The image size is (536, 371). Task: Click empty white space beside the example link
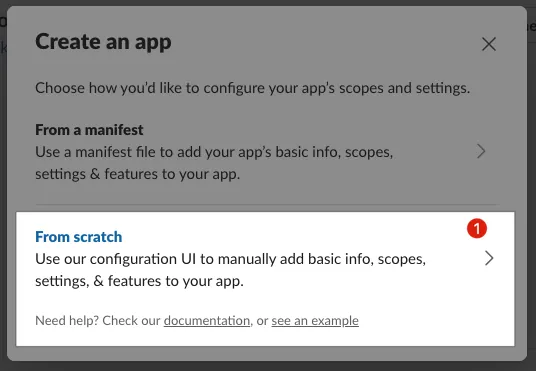(x=434, y=321)
